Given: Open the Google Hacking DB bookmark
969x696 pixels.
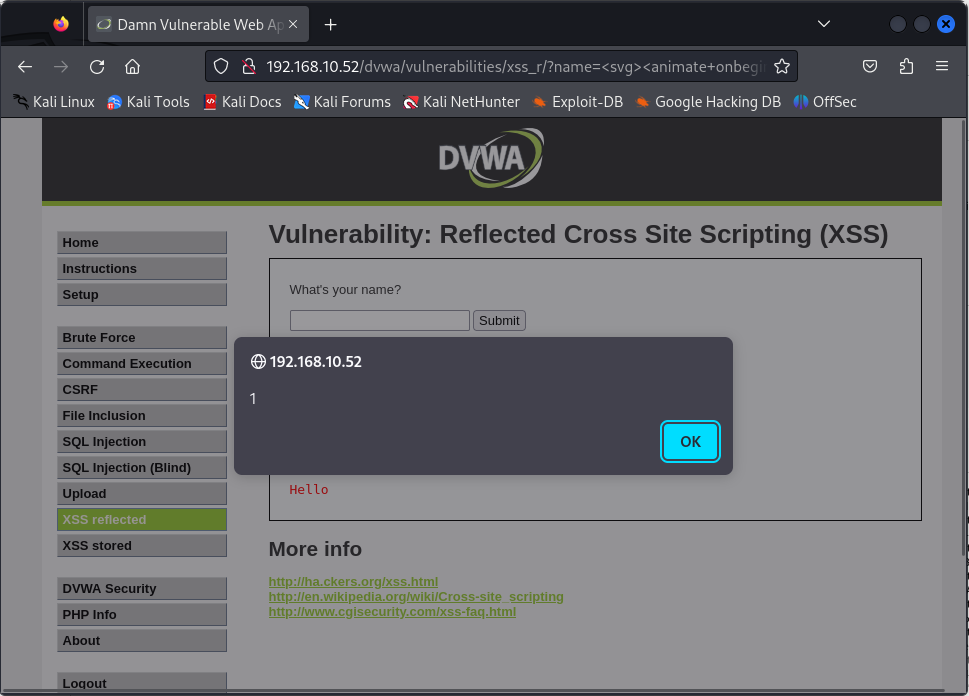Looking at the screenshot, I should point(708,102).
